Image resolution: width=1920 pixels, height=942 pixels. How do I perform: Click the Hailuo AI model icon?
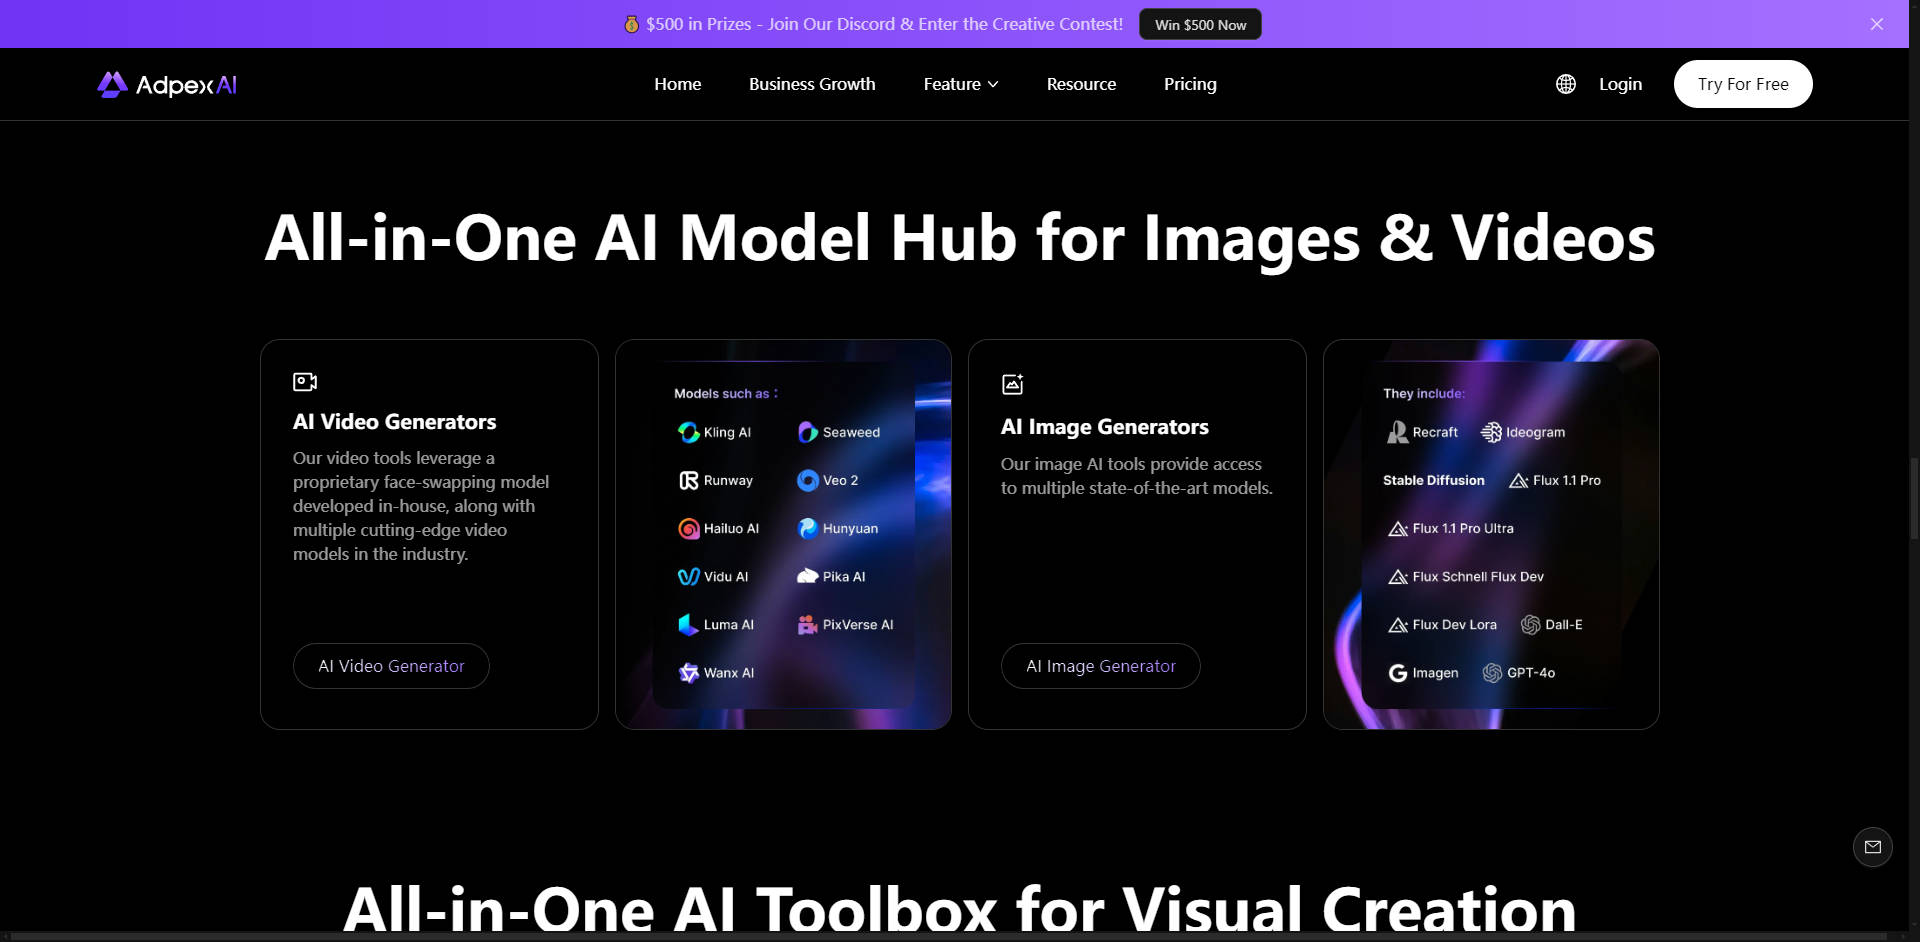coord(689,529)
